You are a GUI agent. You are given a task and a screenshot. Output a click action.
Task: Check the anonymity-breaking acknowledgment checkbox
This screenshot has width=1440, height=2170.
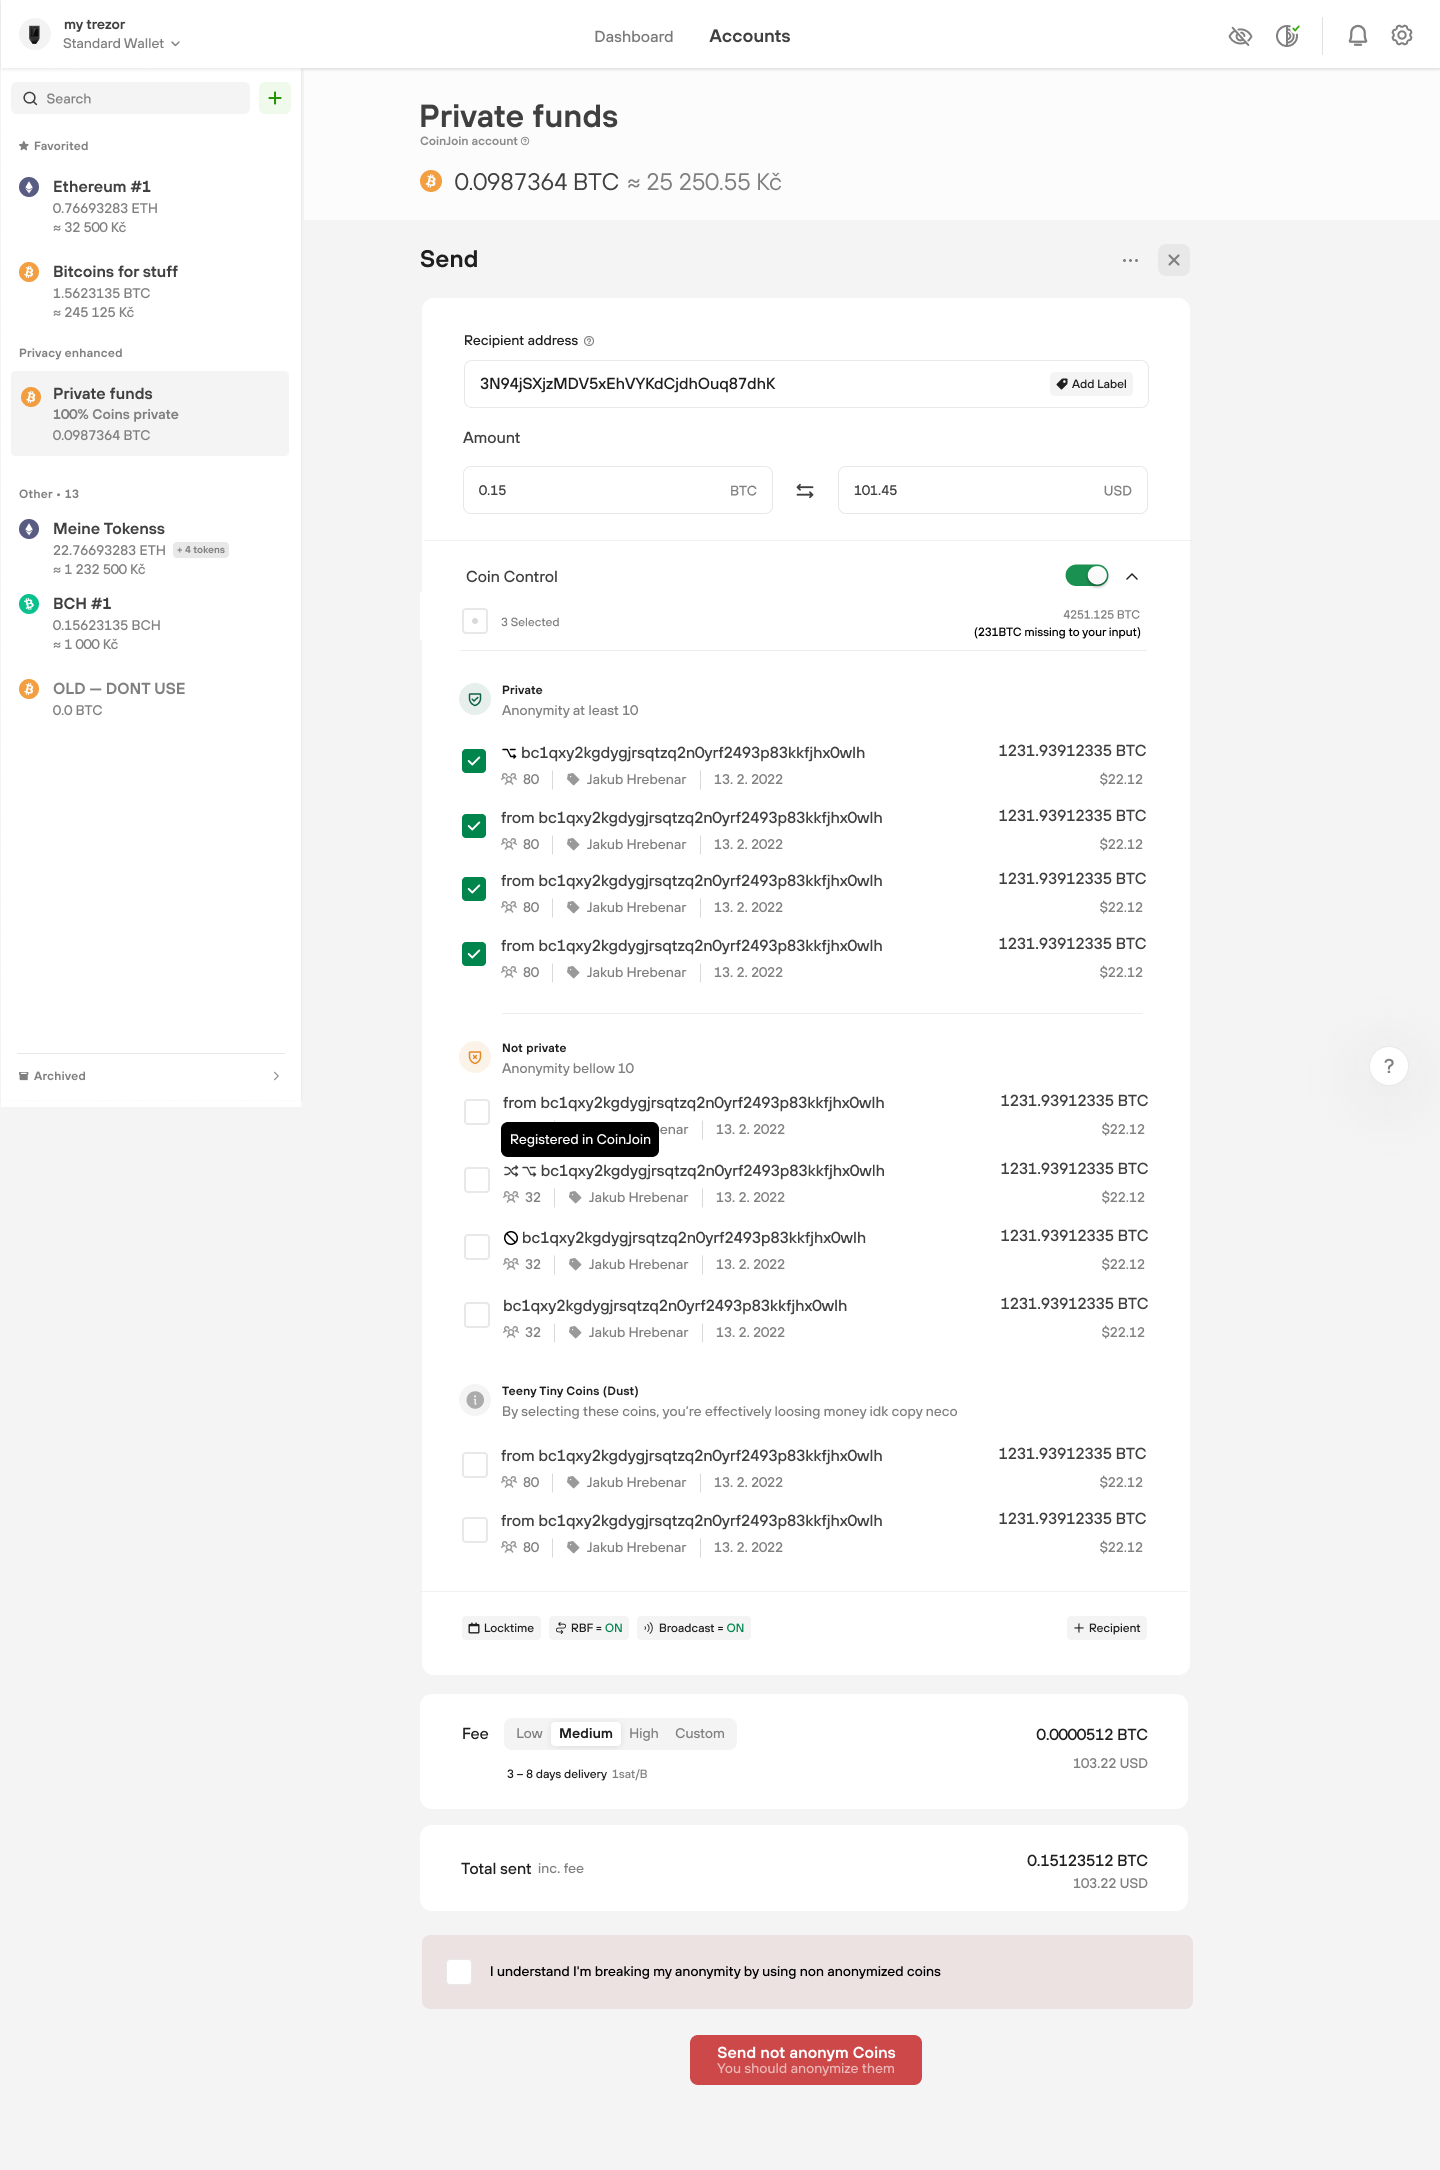[459, 1972]
